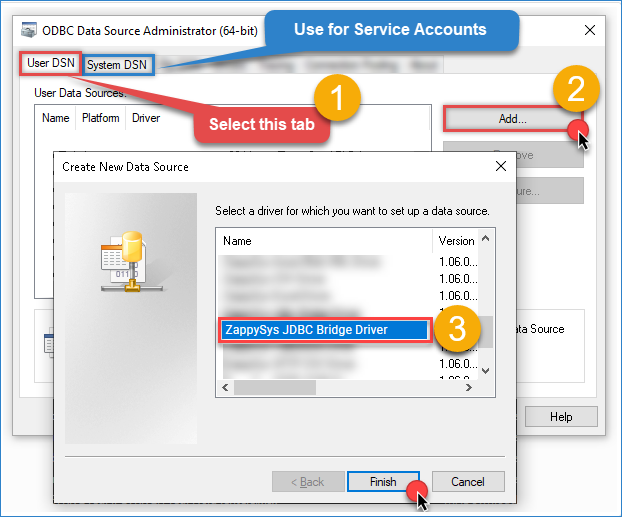
Task: Cancel the new data source dialog
Action: 467,481
